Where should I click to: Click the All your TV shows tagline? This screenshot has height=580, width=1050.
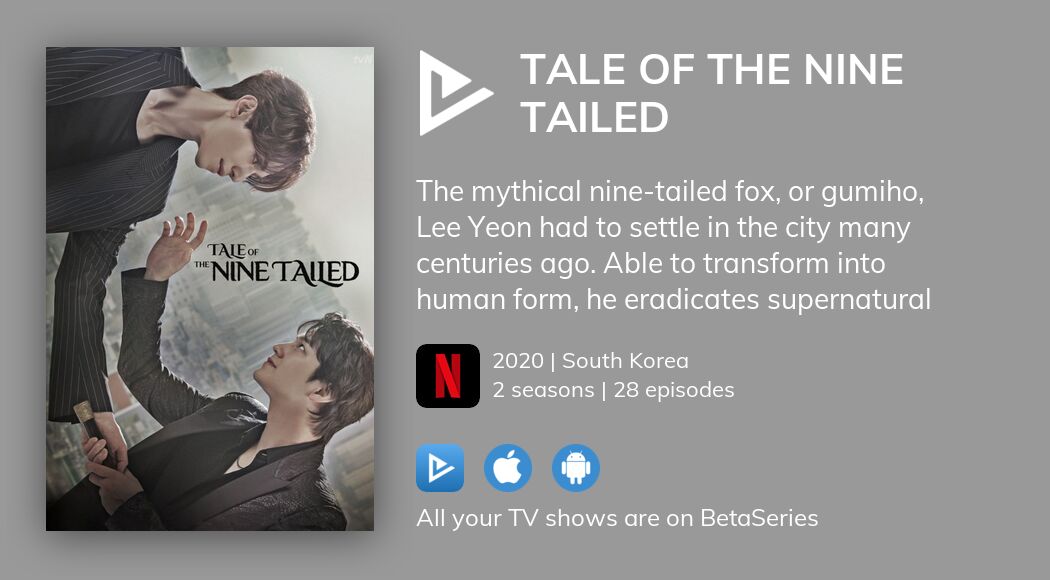pos(617,518)
